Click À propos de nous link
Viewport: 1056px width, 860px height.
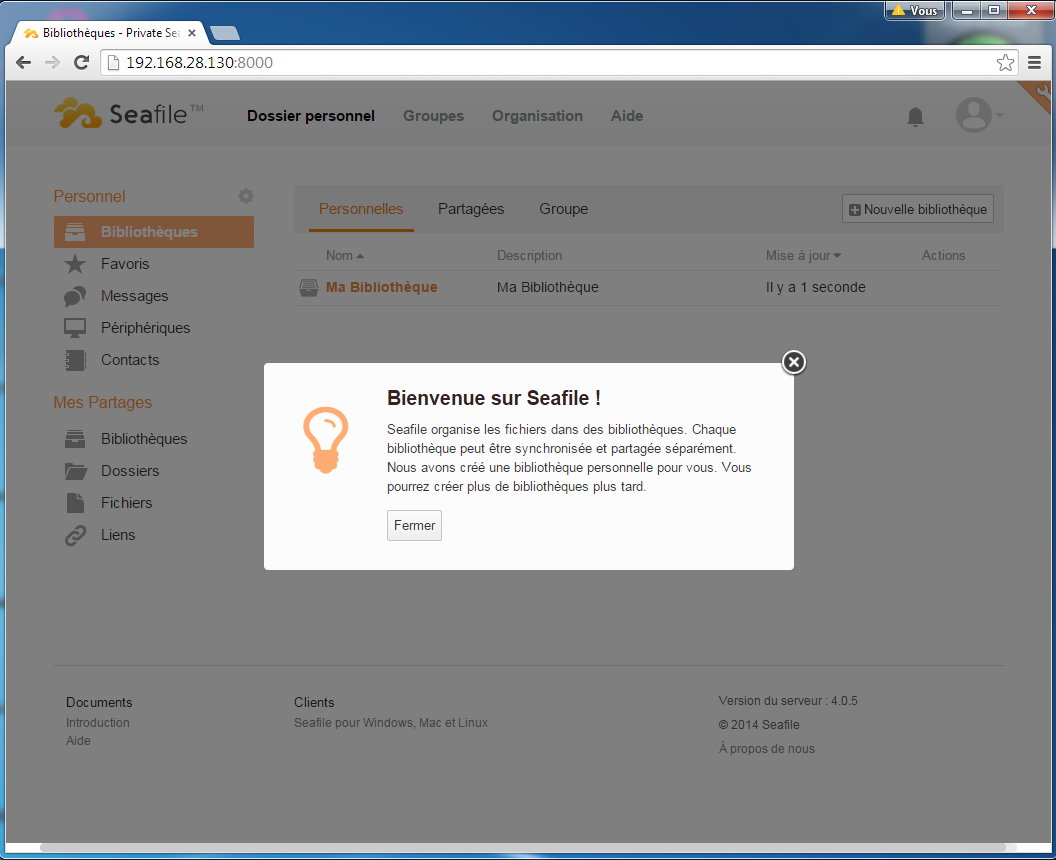(766, 749)
